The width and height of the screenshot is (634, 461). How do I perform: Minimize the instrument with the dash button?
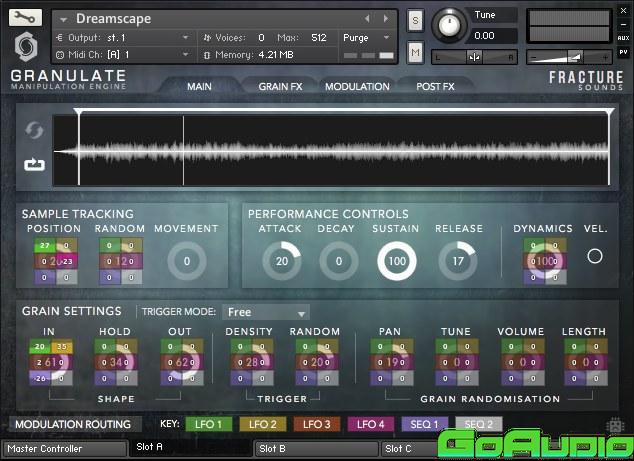click(623, 24)
